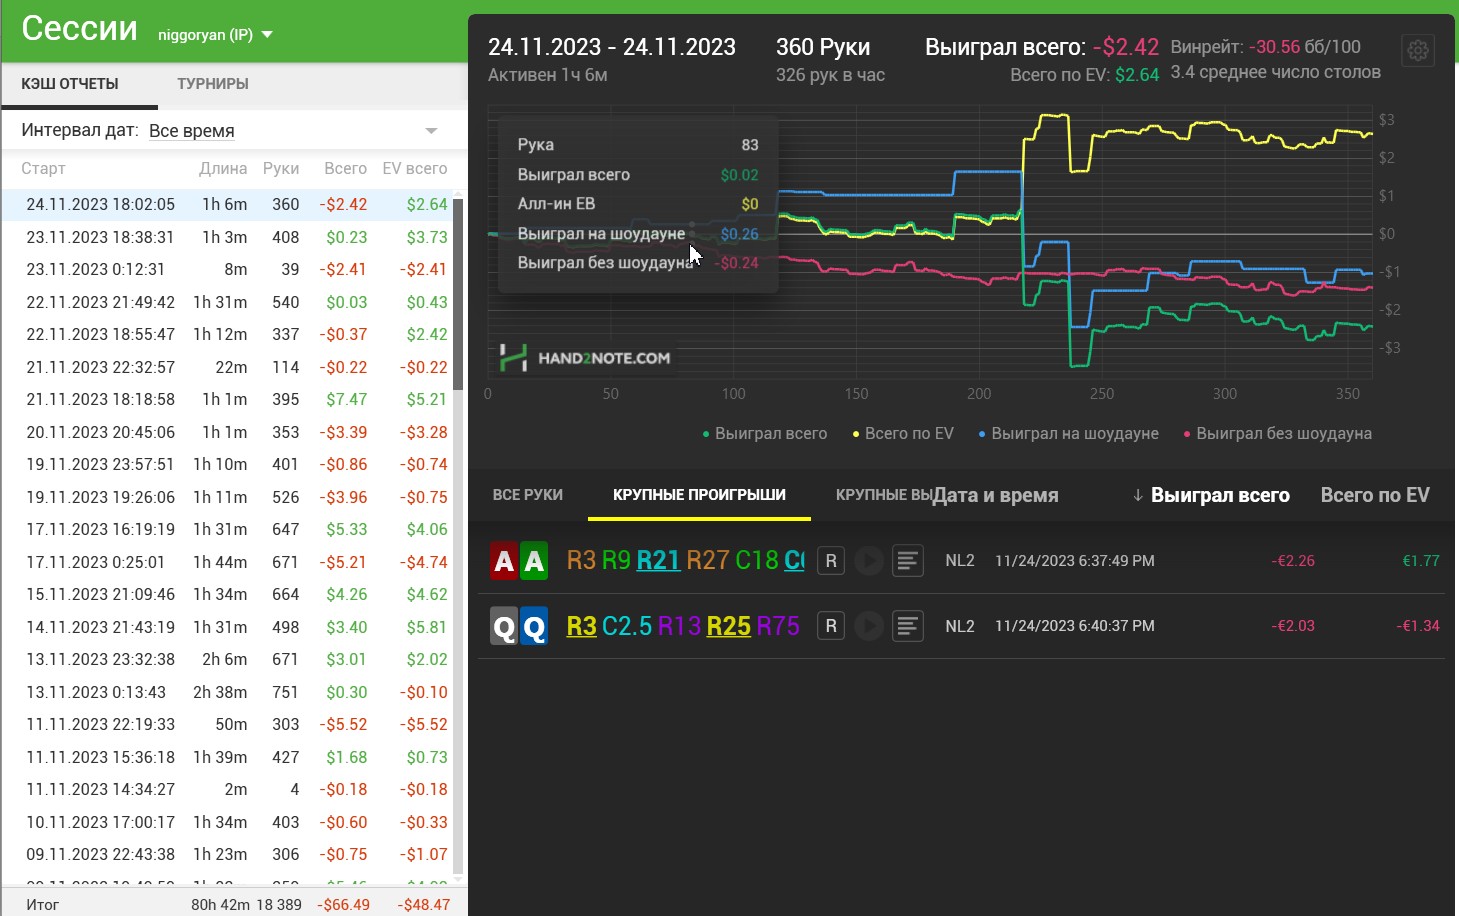Toggle Выиграл без шоудауна legend series
This screenshot has width=1459, height=916.
pyautogui.click(x=1277, y=433)
